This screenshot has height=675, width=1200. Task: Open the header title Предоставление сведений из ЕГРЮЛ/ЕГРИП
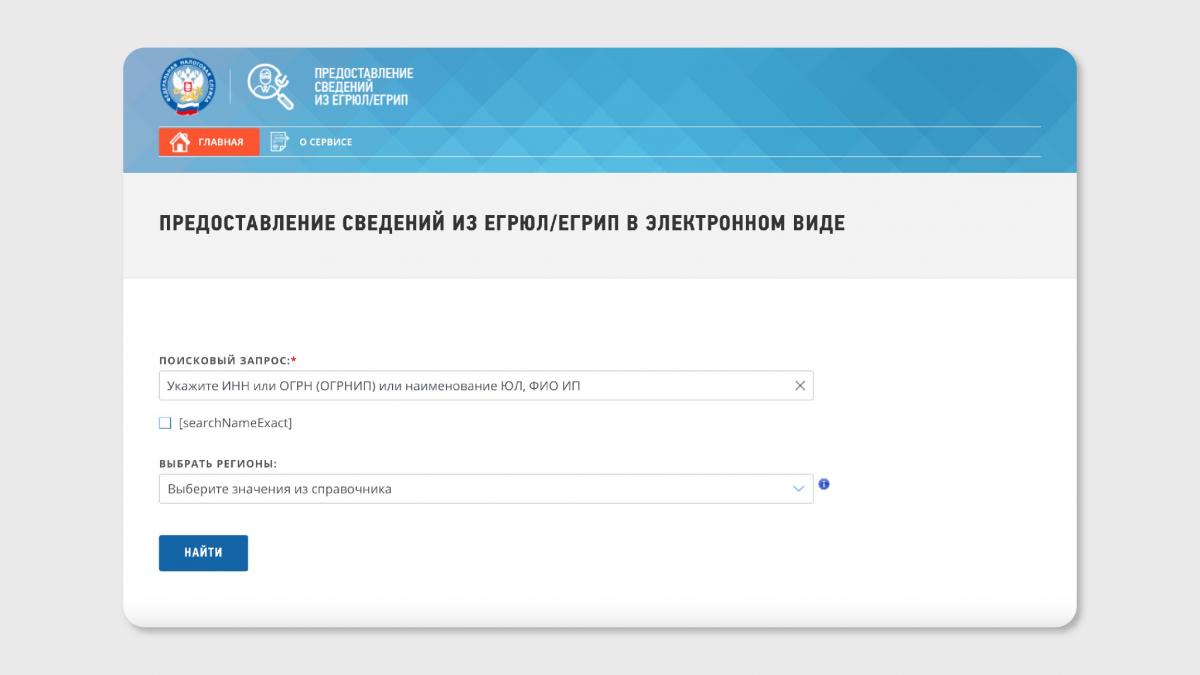coord(363,87)
